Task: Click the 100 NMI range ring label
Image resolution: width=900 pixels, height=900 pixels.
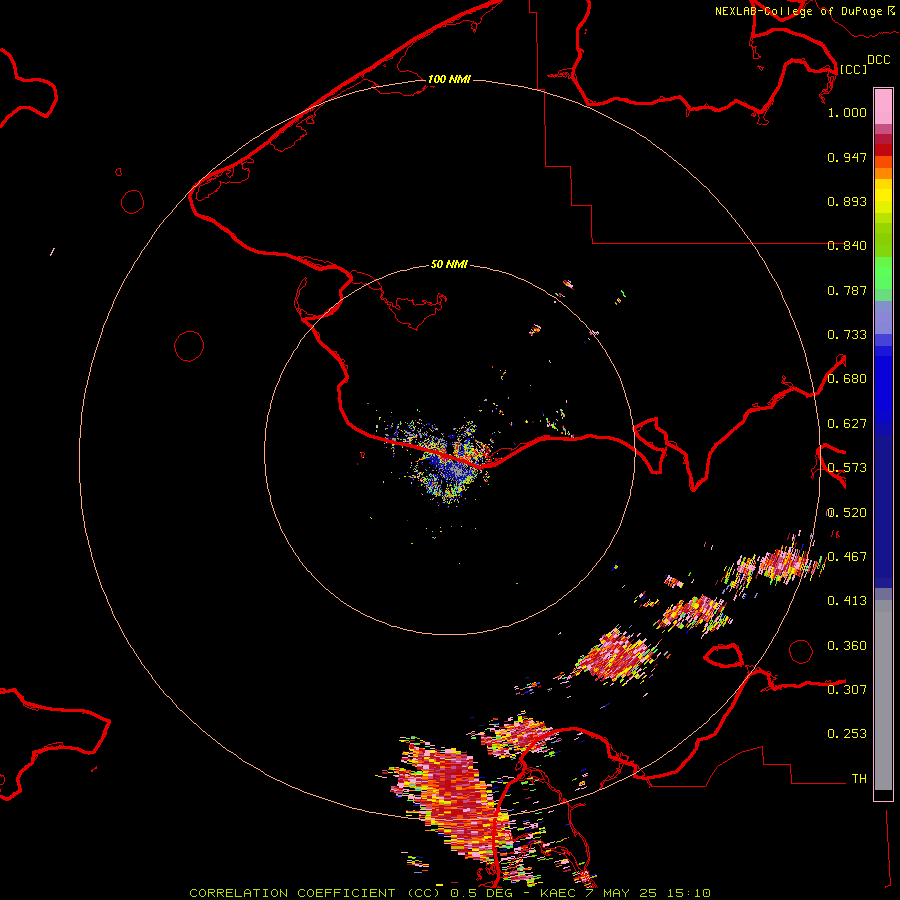Action: (449, 79)
